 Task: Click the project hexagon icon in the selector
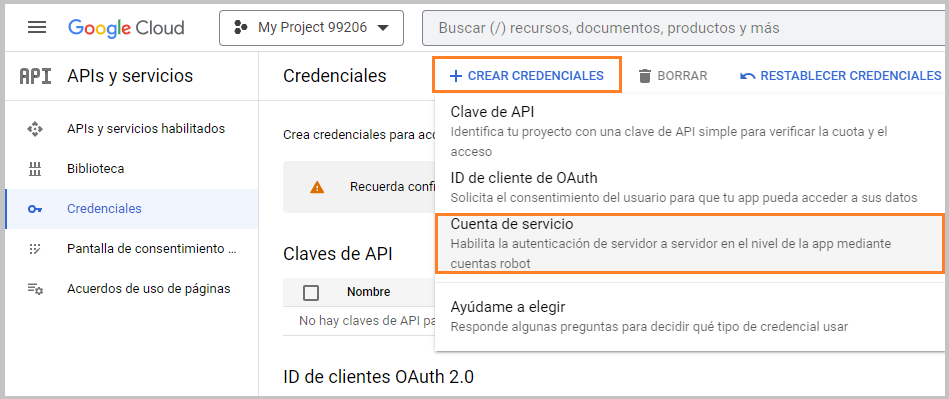click(x=241, y=28)
